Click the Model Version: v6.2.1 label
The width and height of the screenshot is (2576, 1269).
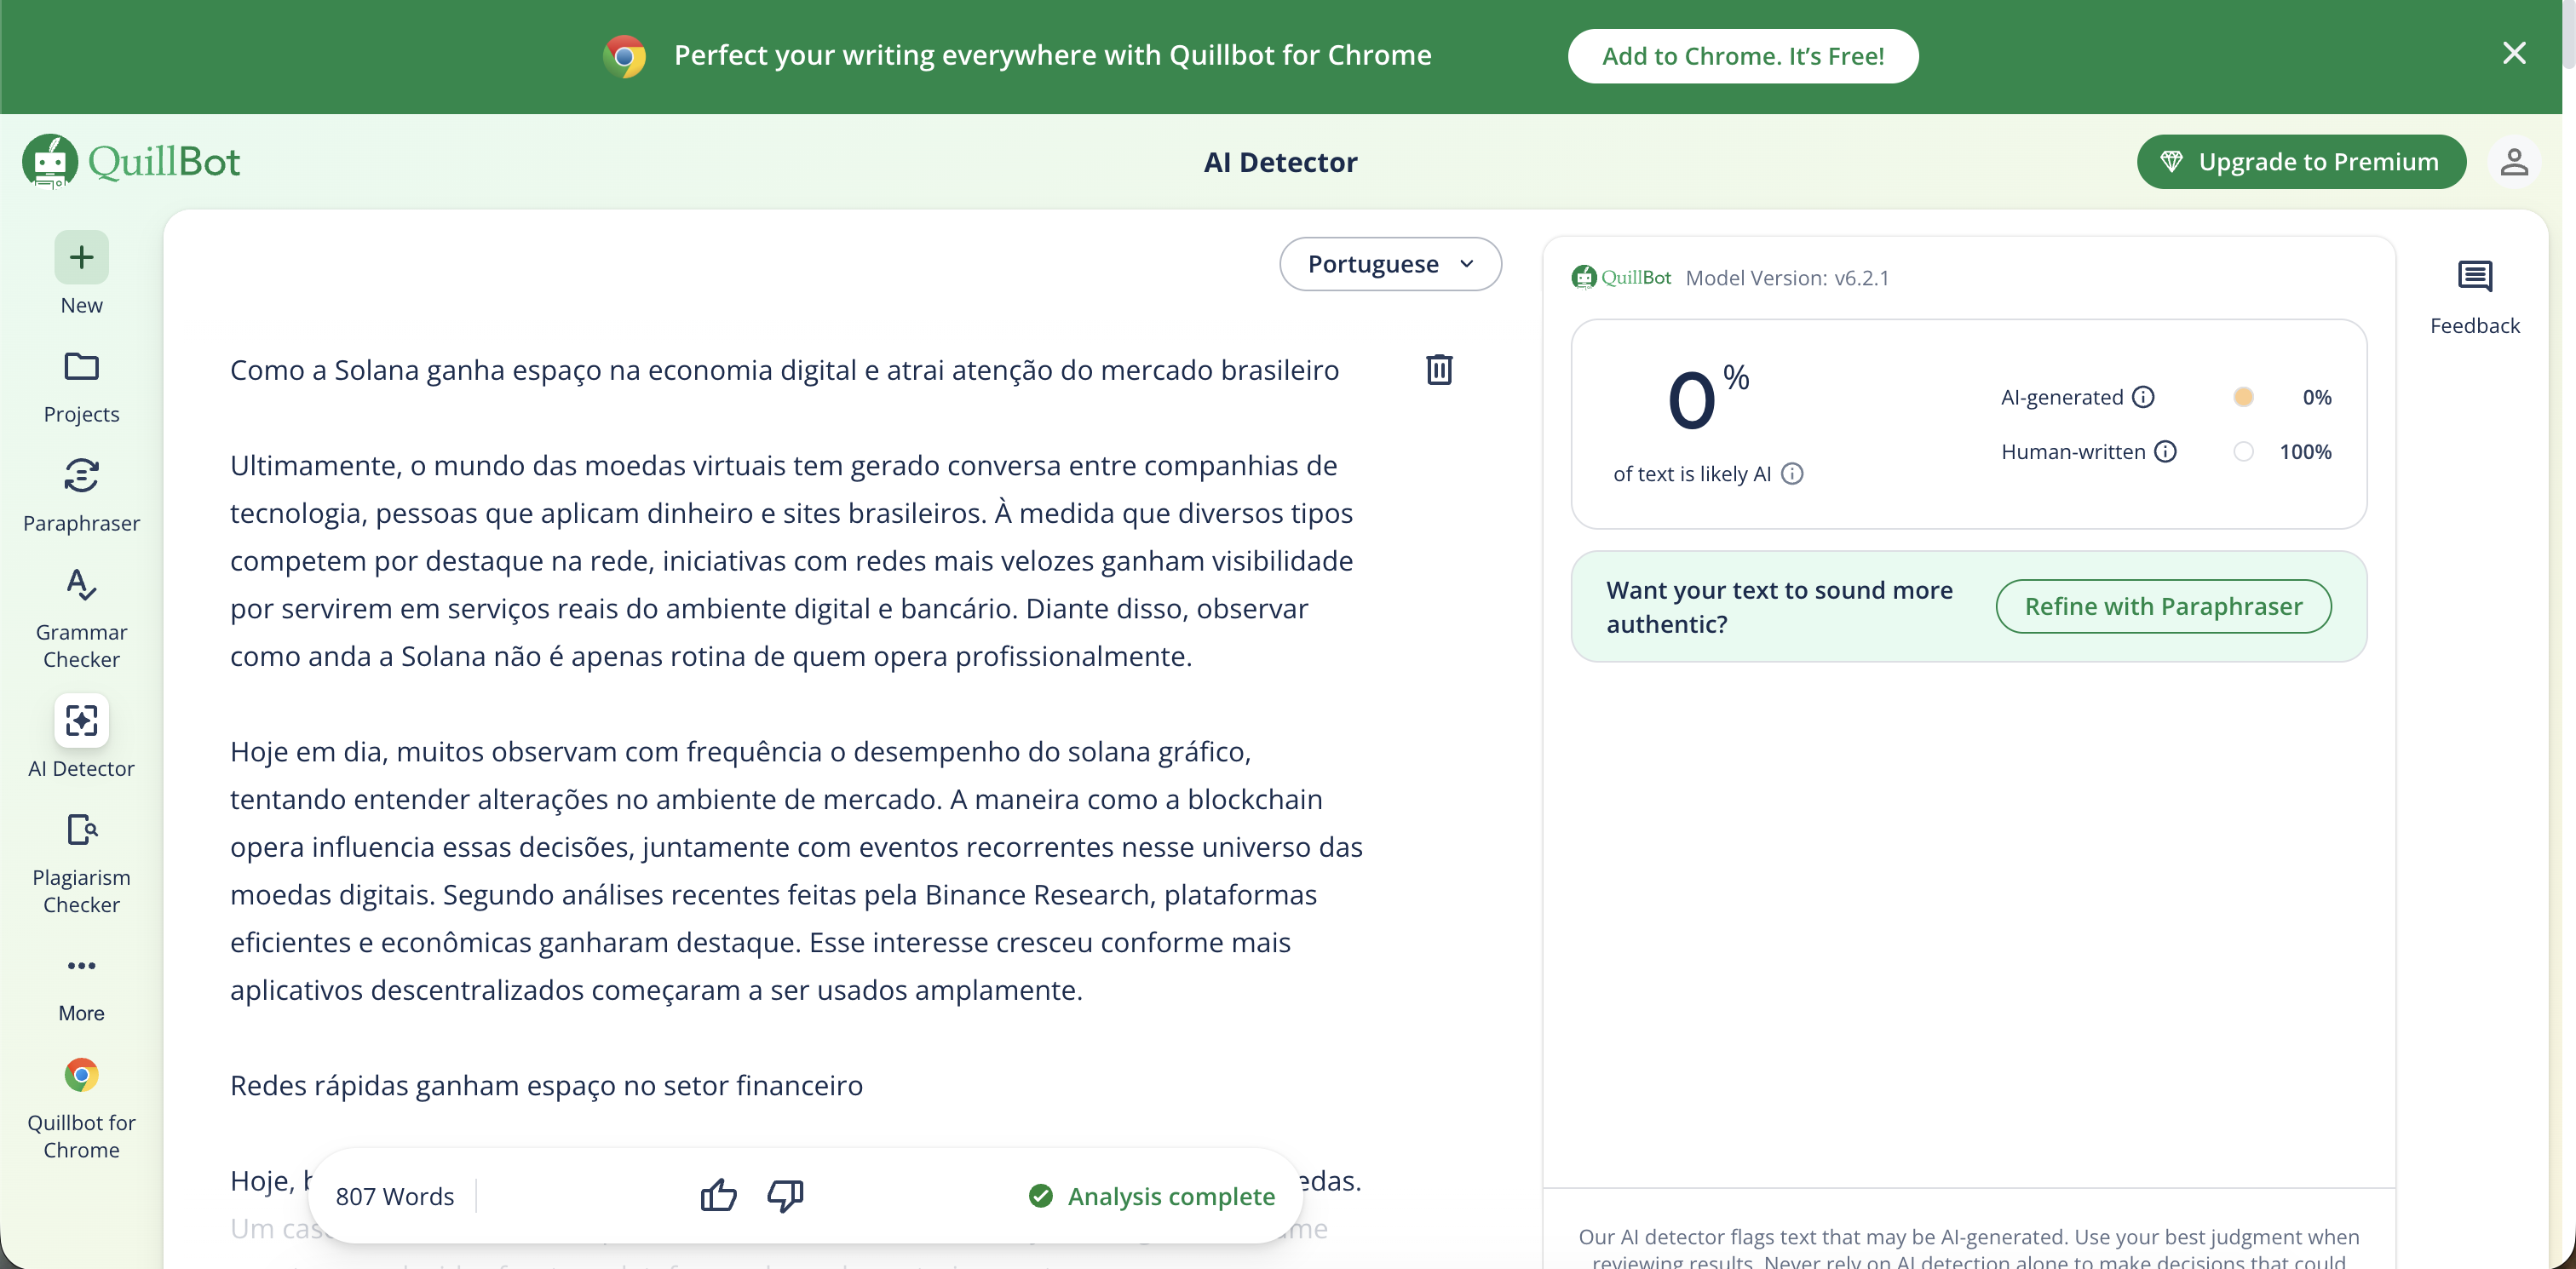click(1787, 277)
